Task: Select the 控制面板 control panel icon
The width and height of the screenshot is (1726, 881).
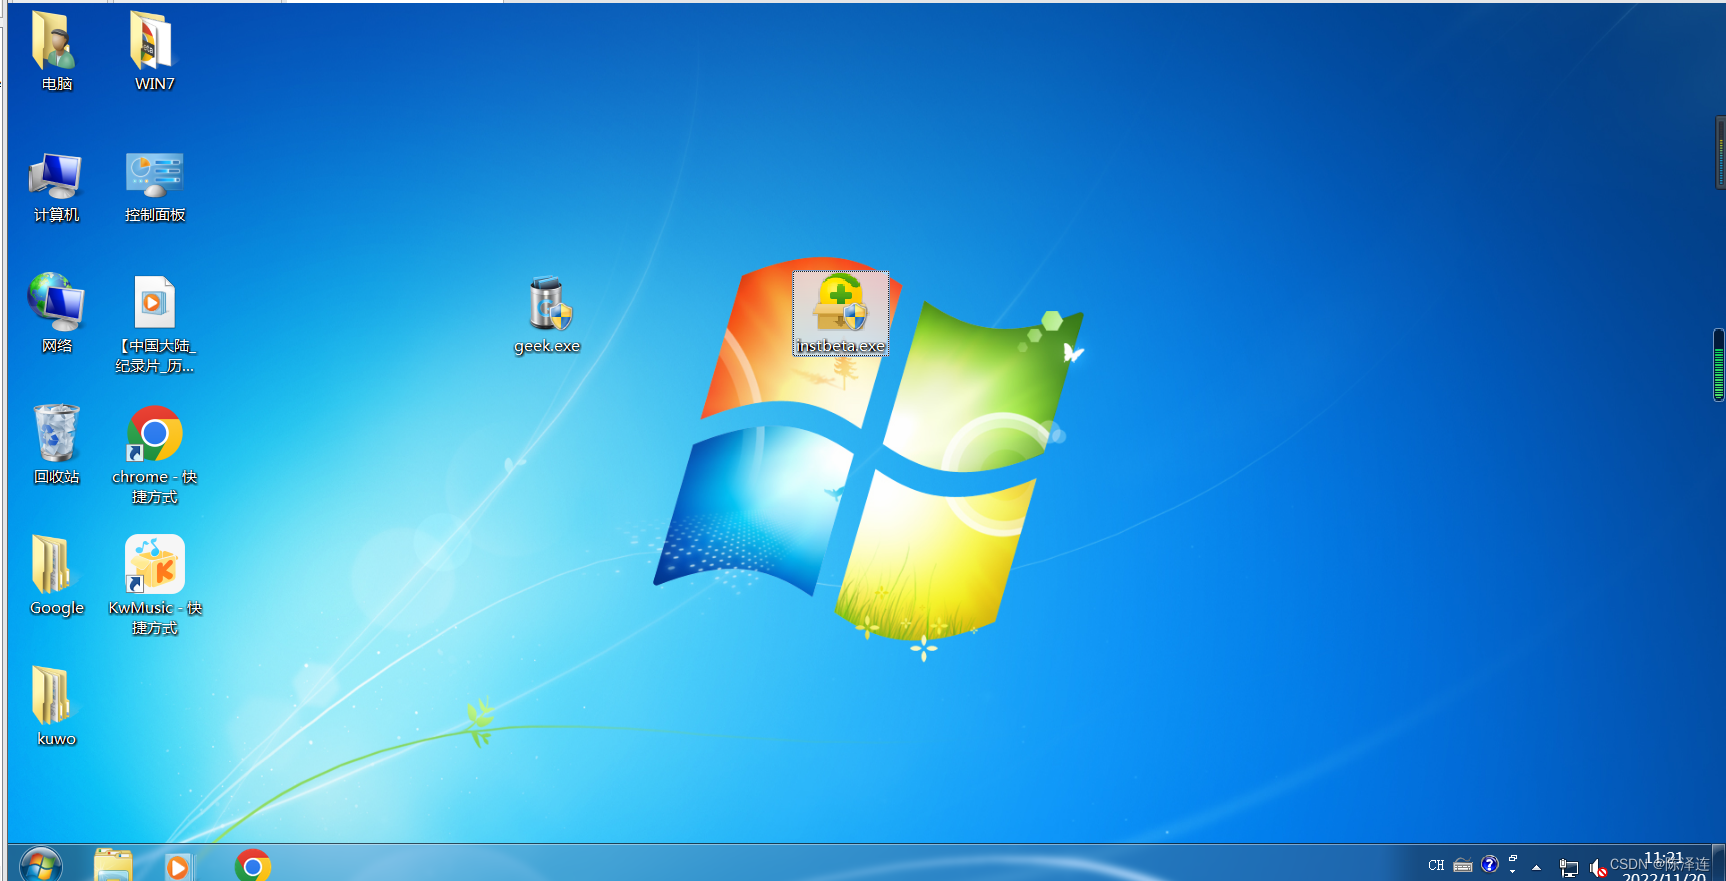Action: pos(154,176)
